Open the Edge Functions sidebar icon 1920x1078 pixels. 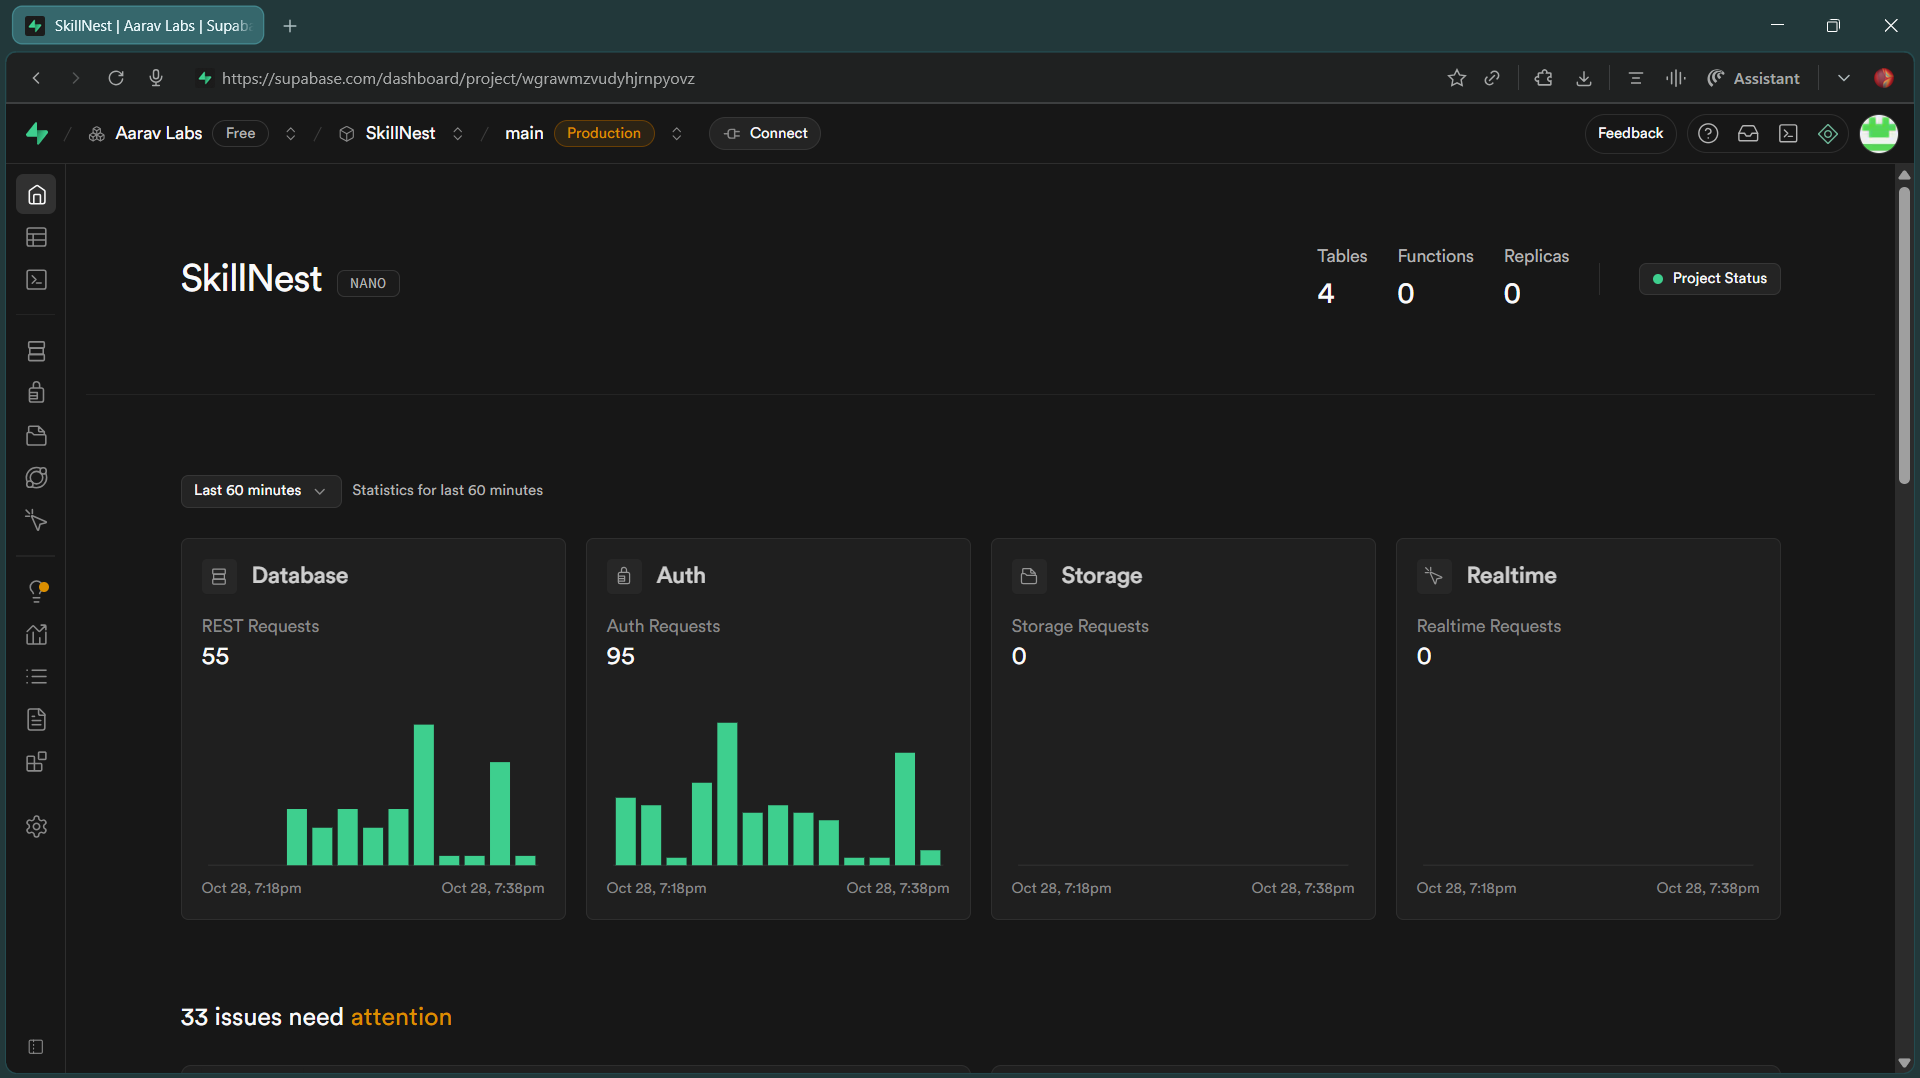coord(37,478)
